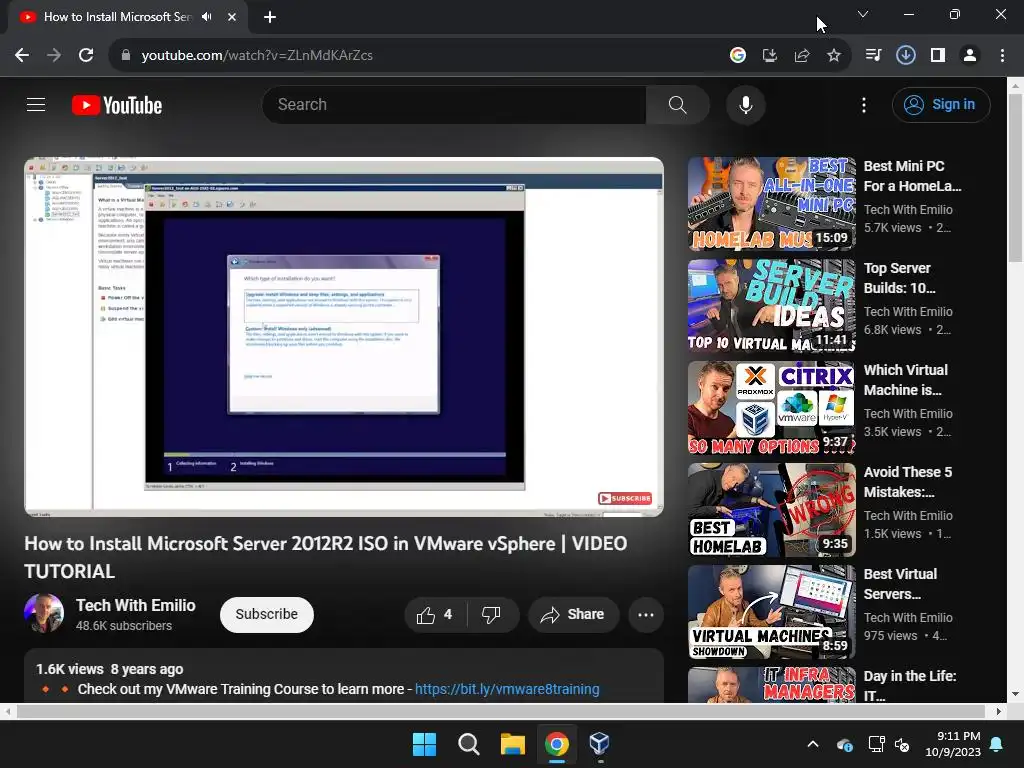Click the magnifier search button beside the search box
1024x768 pixels.
pos(677,104)
